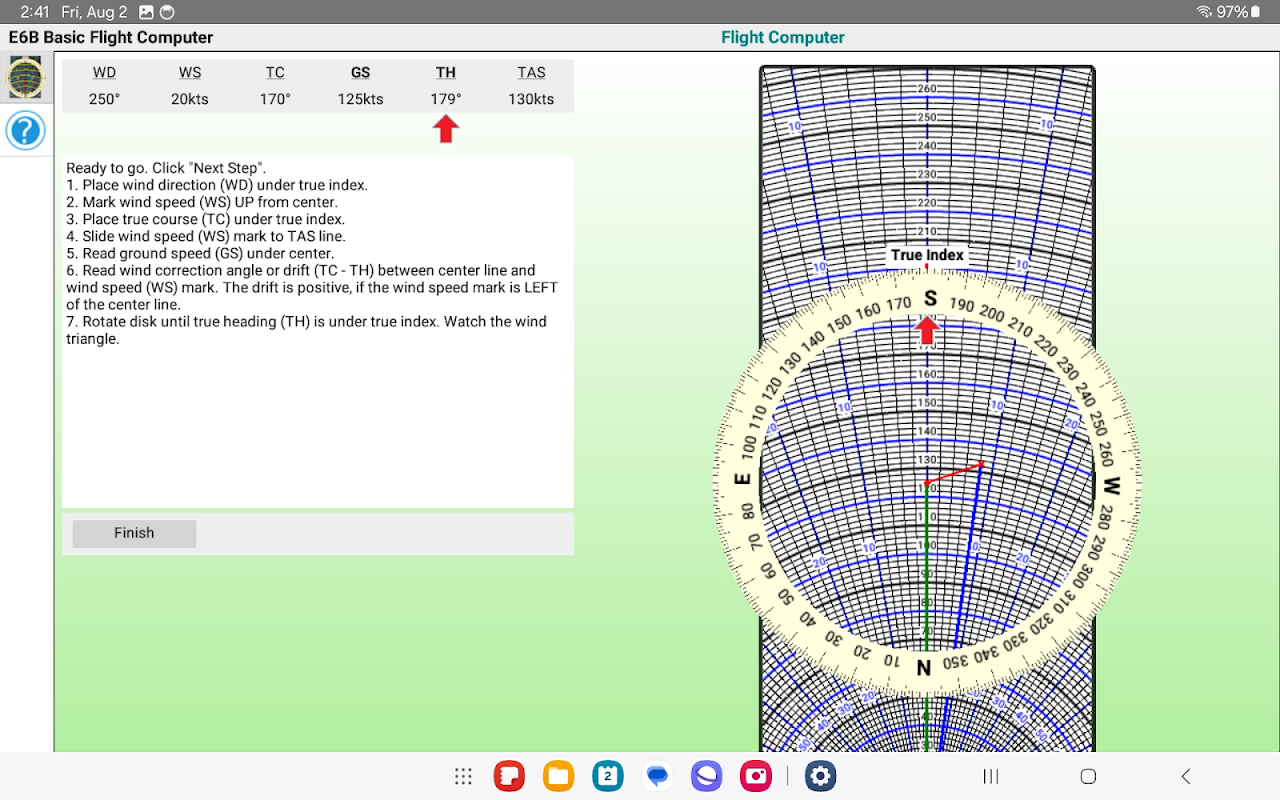Open the help question mark icon
Screen dimensions: 1280x800
click(x=26, y=131)
